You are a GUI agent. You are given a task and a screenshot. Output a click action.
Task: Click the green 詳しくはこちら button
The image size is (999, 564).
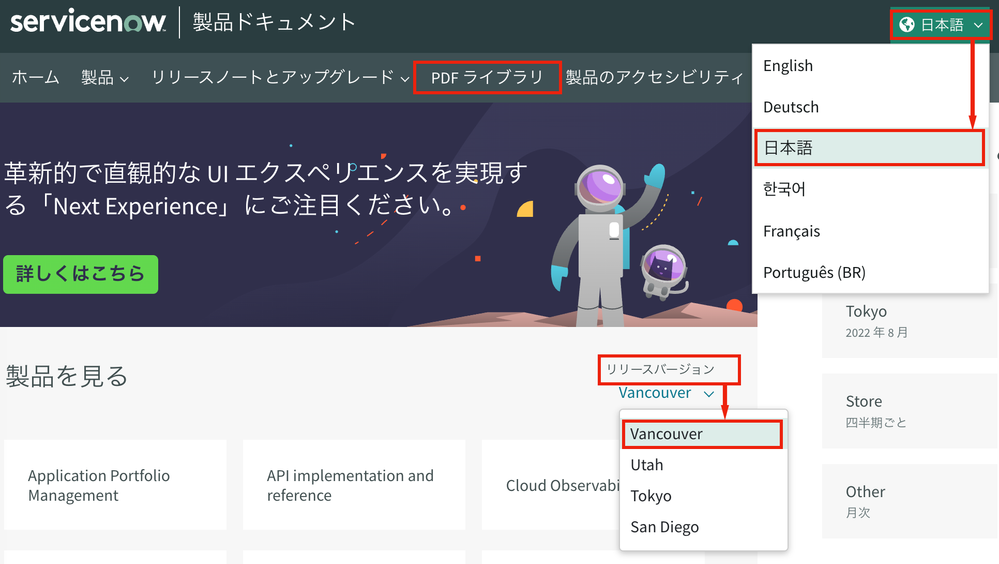[80, 274]
